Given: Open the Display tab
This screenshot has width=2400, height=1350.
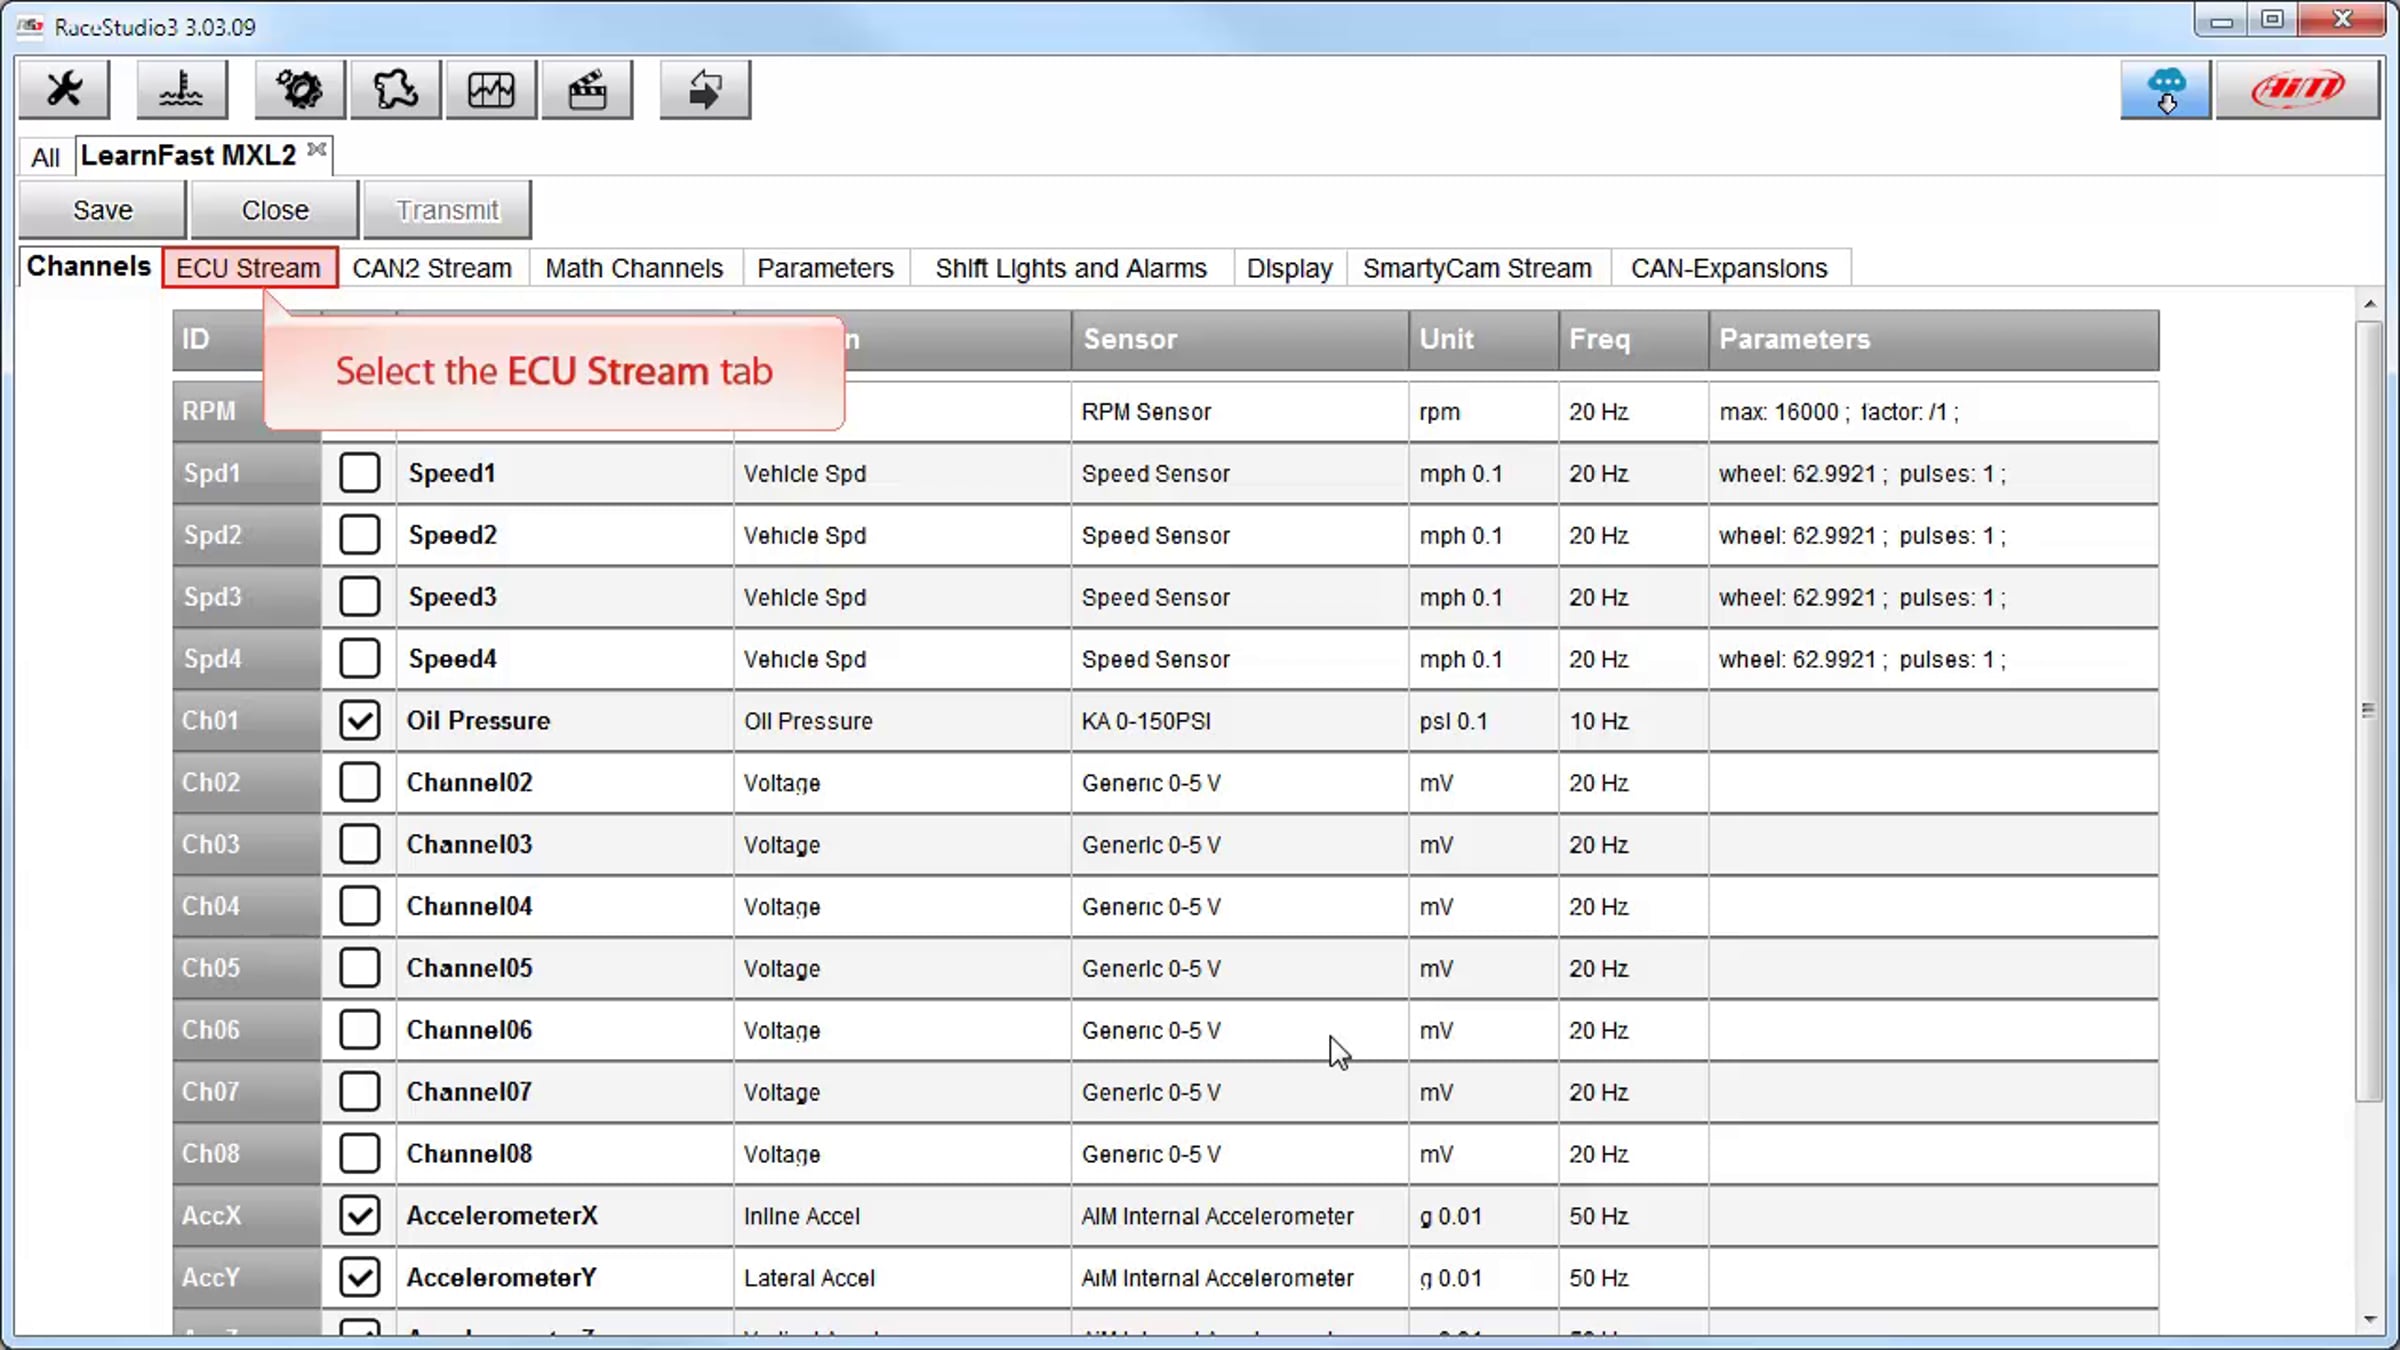Looking at the screenshot, I should pos(1289,268).
